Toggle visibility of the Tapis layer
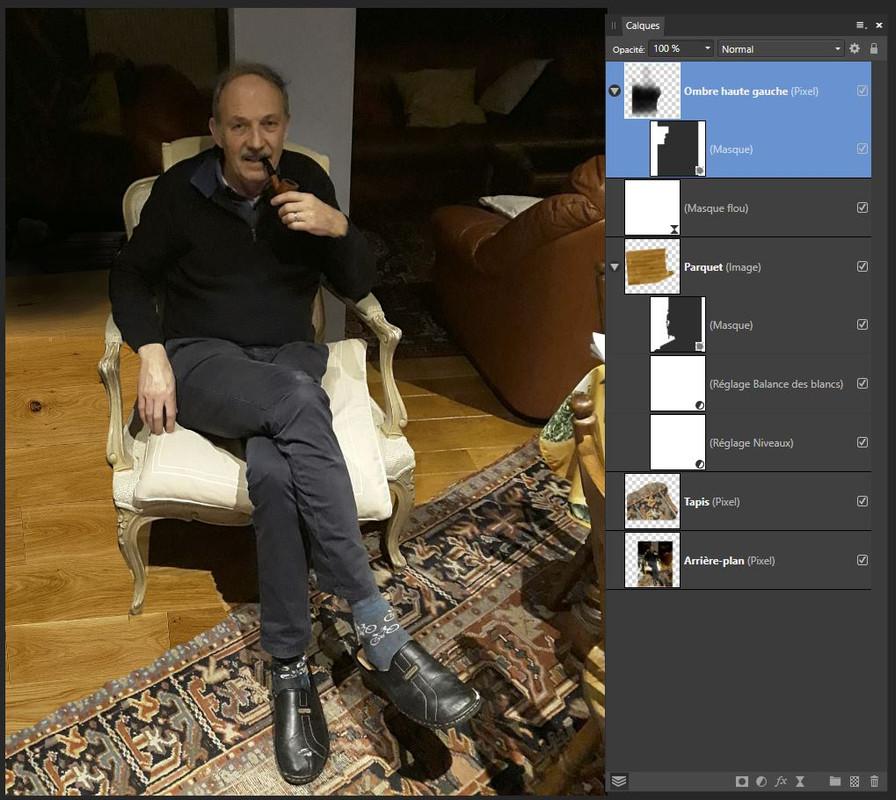The height and width of the screenshot is (800, 896). (x=862, y=501)
